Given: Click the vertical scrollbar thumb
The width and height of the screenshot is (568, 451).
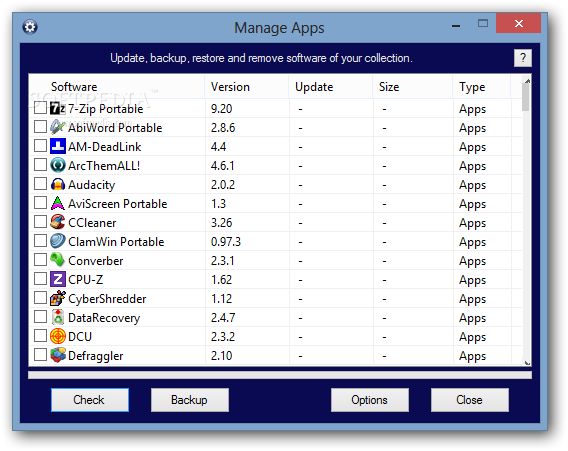Looking at the screenshot, I should (x=526, y=97).
